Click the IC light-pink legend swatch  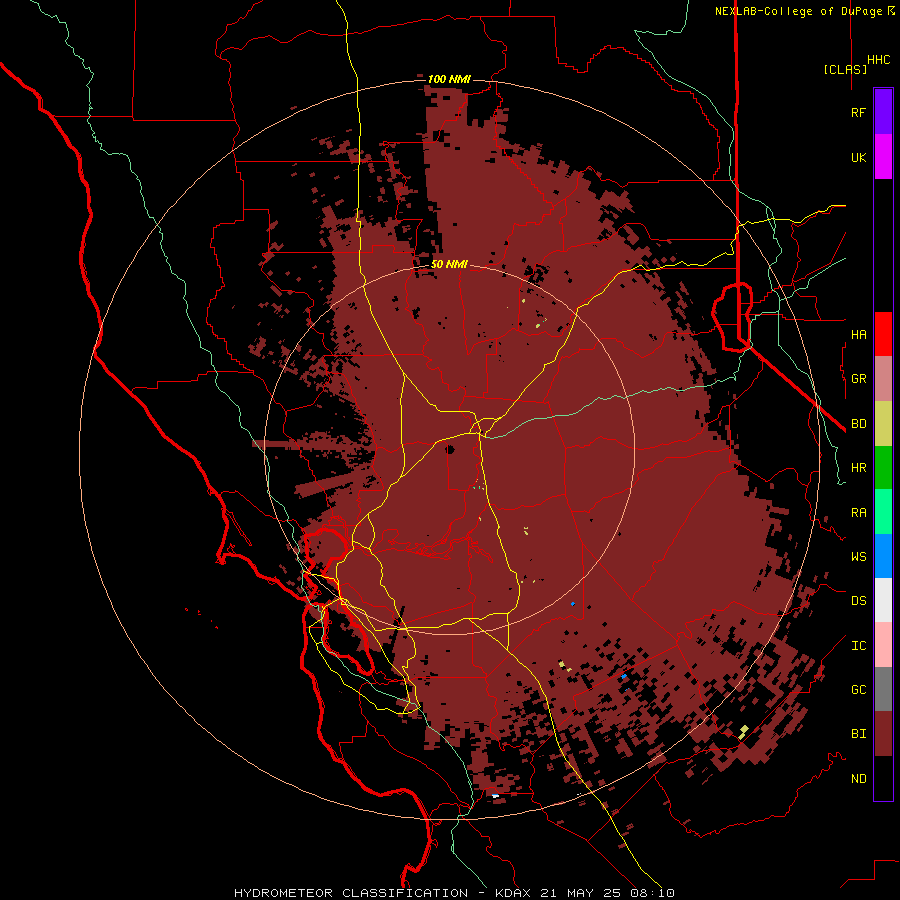[x=883, y=645]
